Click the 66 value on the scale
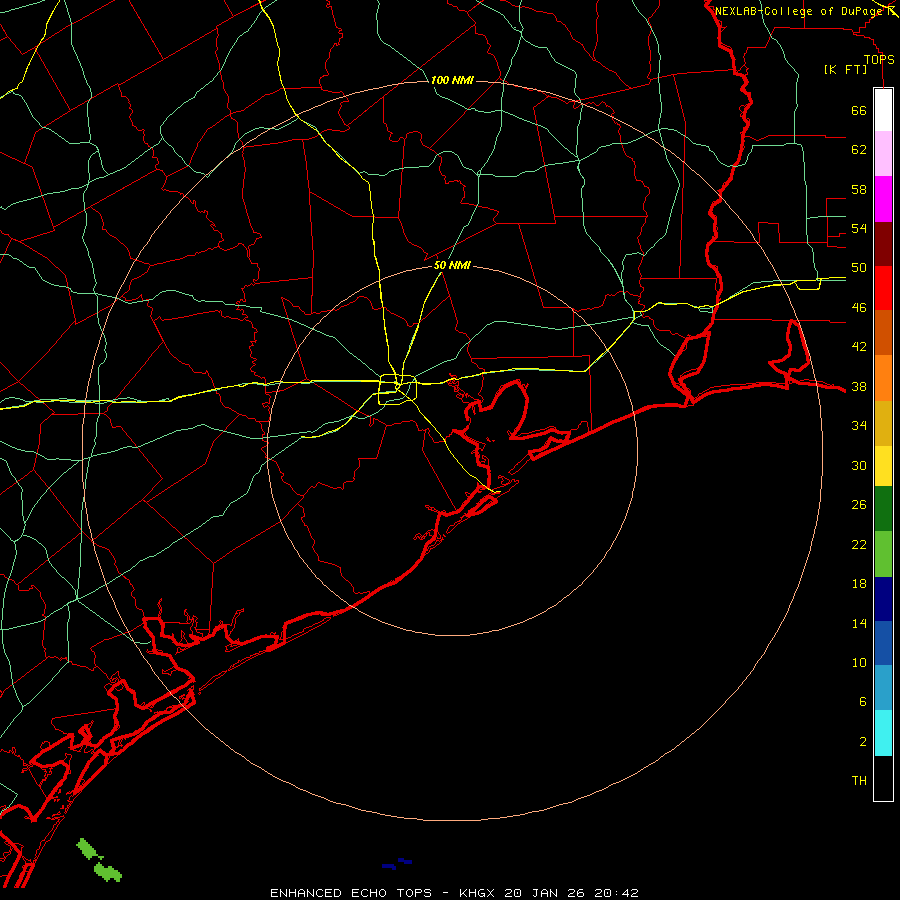 click(x=859, y=111)
